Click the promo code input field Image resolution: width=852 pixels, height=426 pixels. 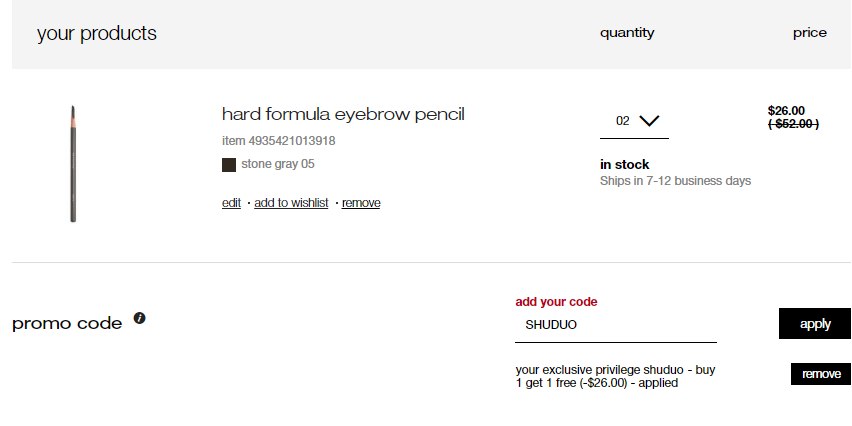[x=616, y=325]
